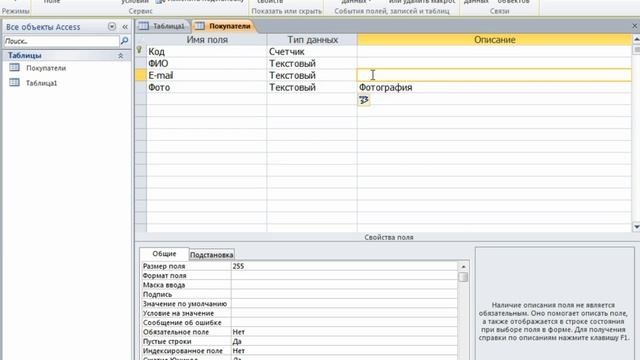Click the Фотография description cell
The image size is (640, 360).
click(x=494, y=87)
